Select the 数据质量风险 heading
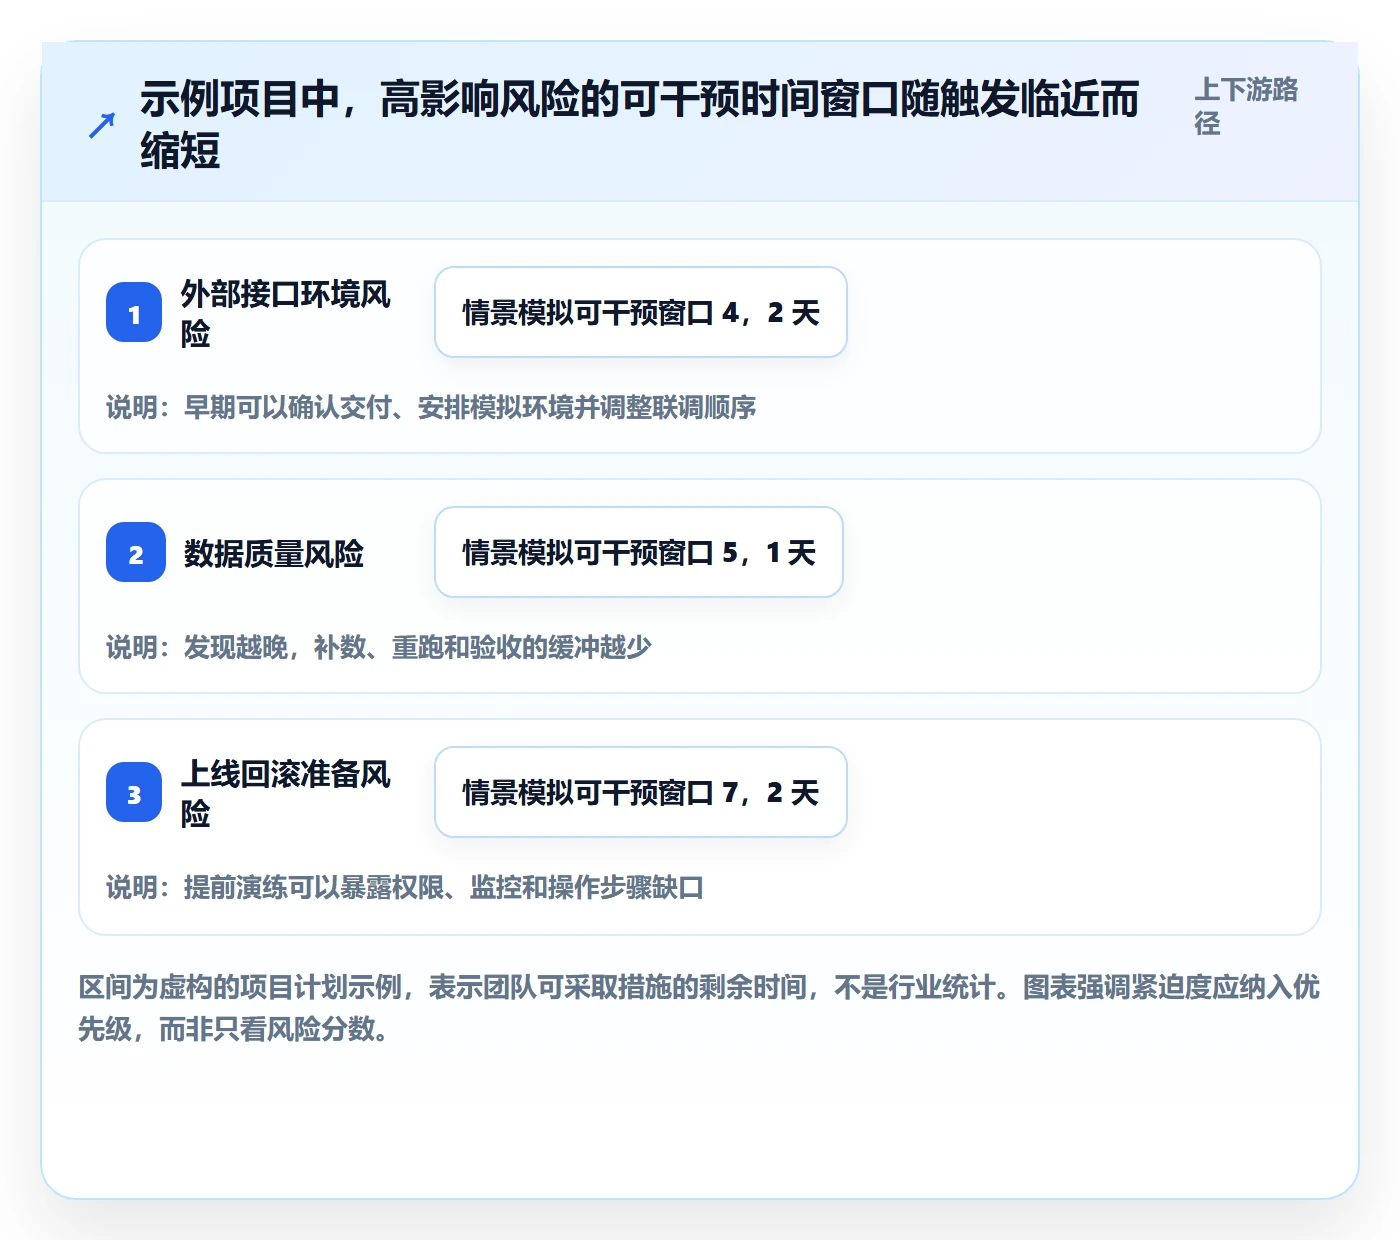Viewport: 1400px width, 1240px height. pyautogui.click(x=273, y=553)
